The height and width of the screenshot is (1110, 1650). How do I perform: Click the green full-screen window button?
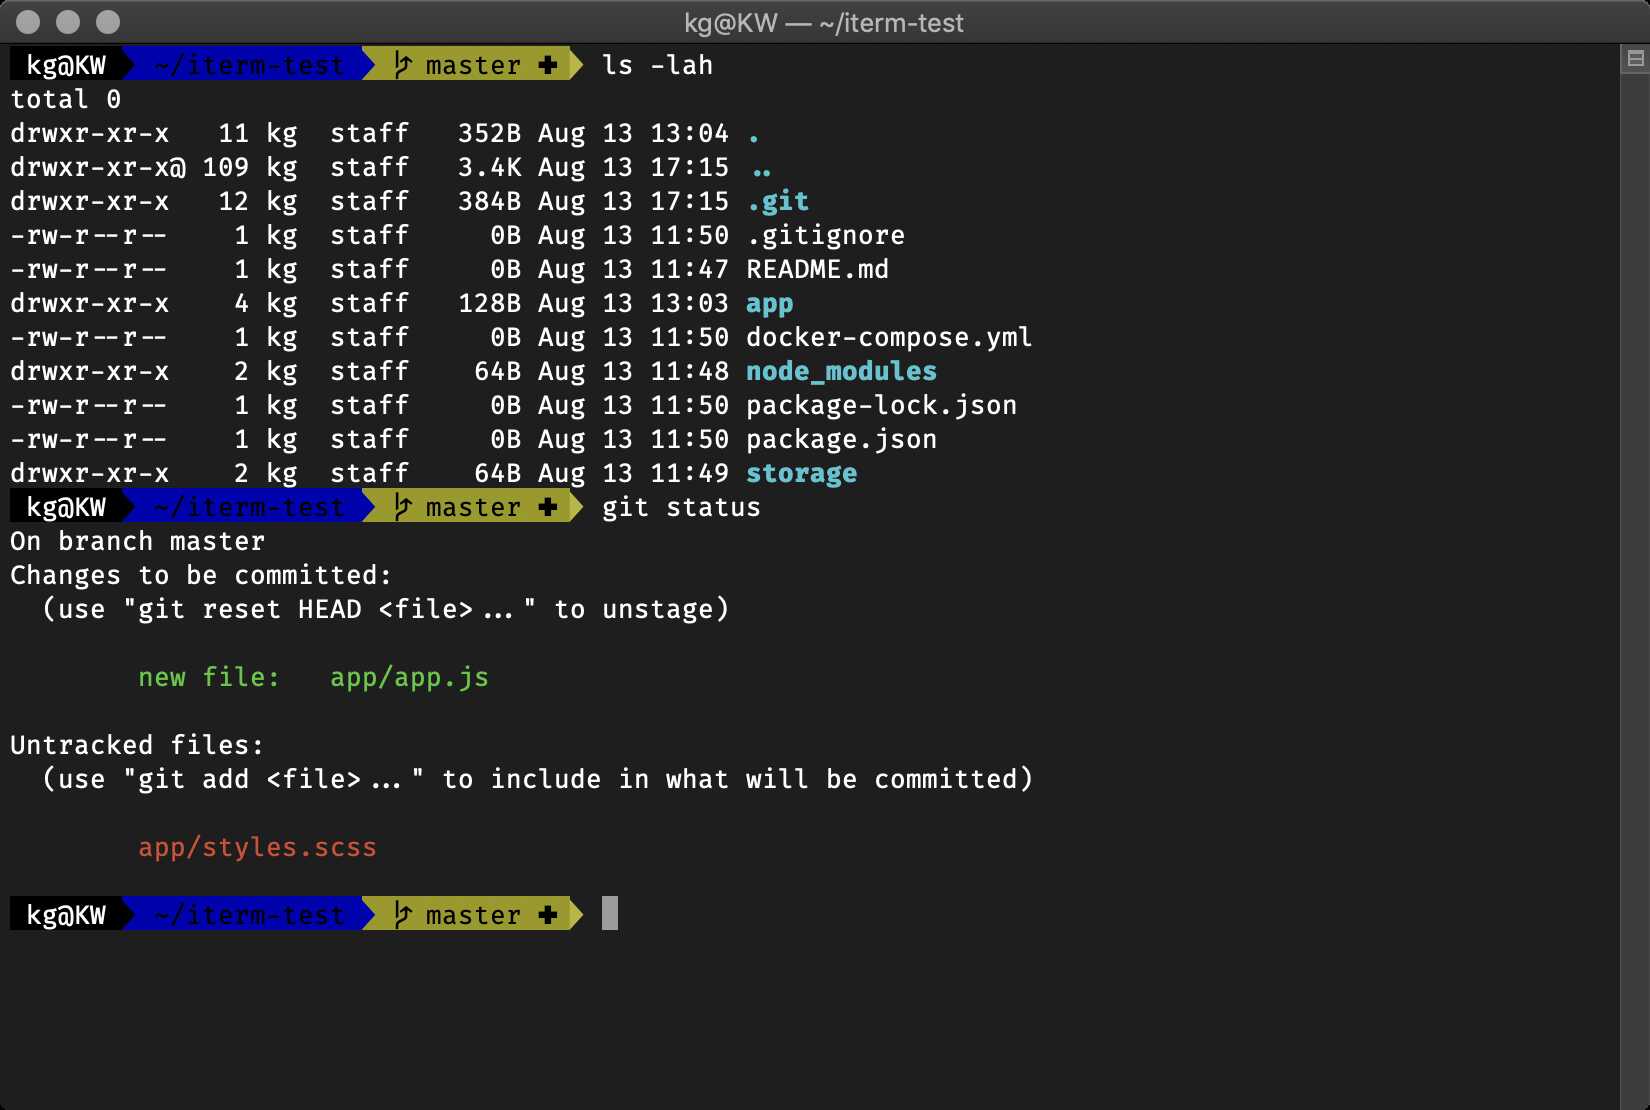tap(106, 21)
